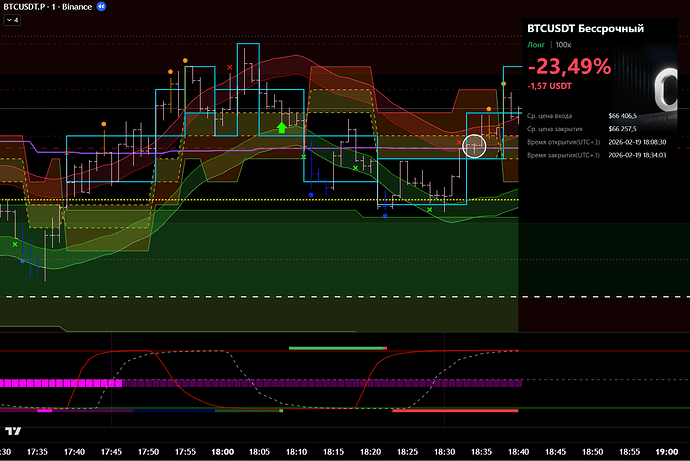Viewport: 690px width, 461px height.
Task: Click the 17:45 label on time axis
Action: 110,451
